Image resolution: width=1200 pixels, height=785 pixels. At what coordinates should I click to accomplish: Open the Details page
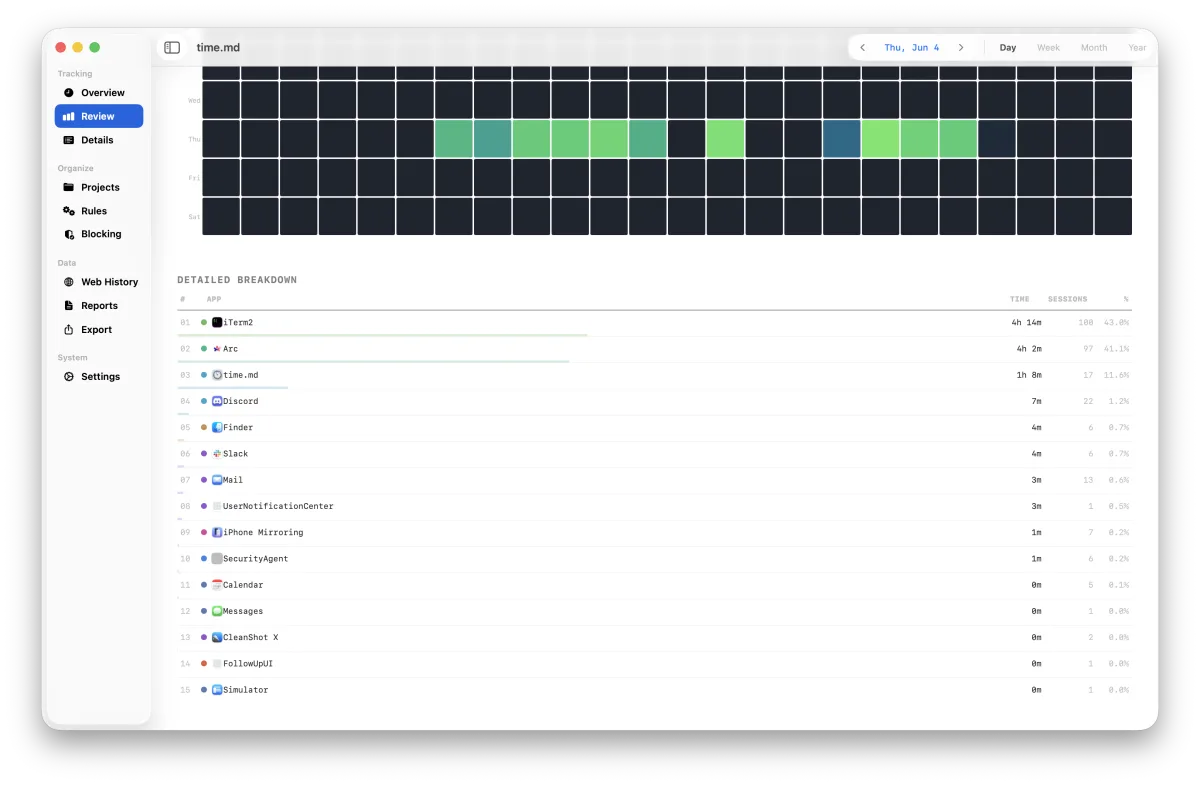click(x=99, y=140)
